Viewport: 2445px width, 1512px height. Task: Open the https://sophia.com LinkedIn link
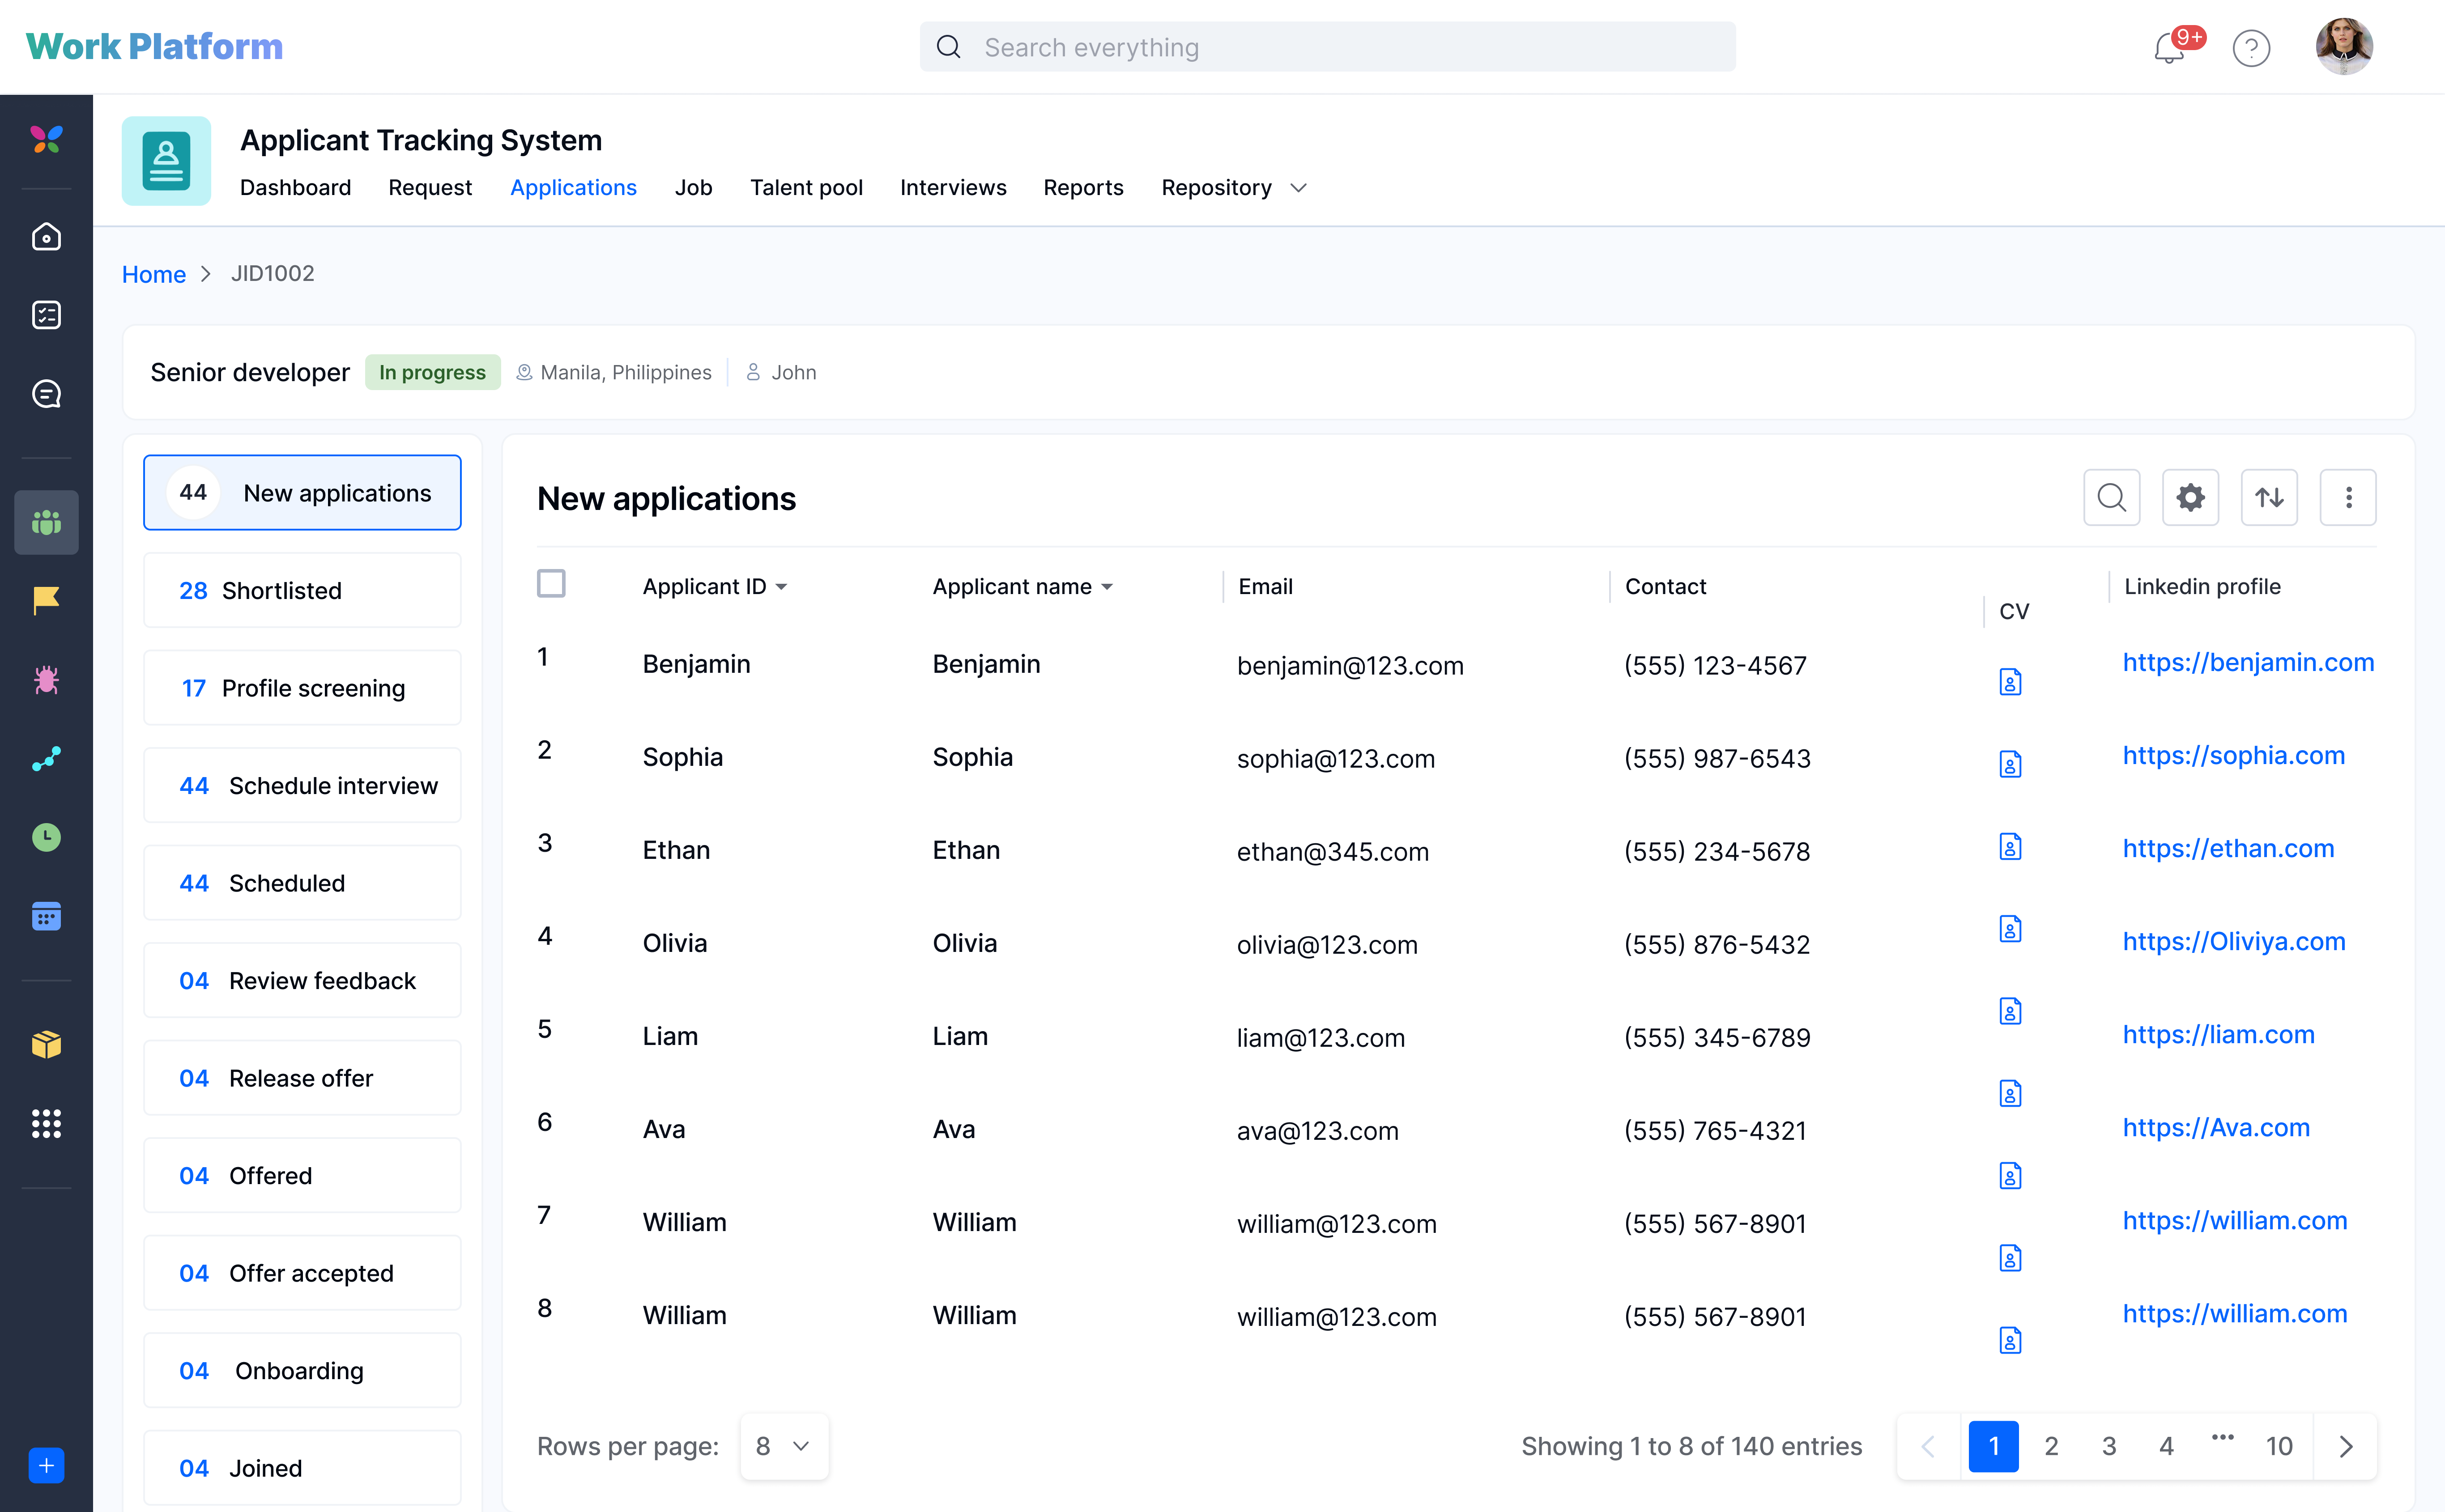tap(2233, 755)
